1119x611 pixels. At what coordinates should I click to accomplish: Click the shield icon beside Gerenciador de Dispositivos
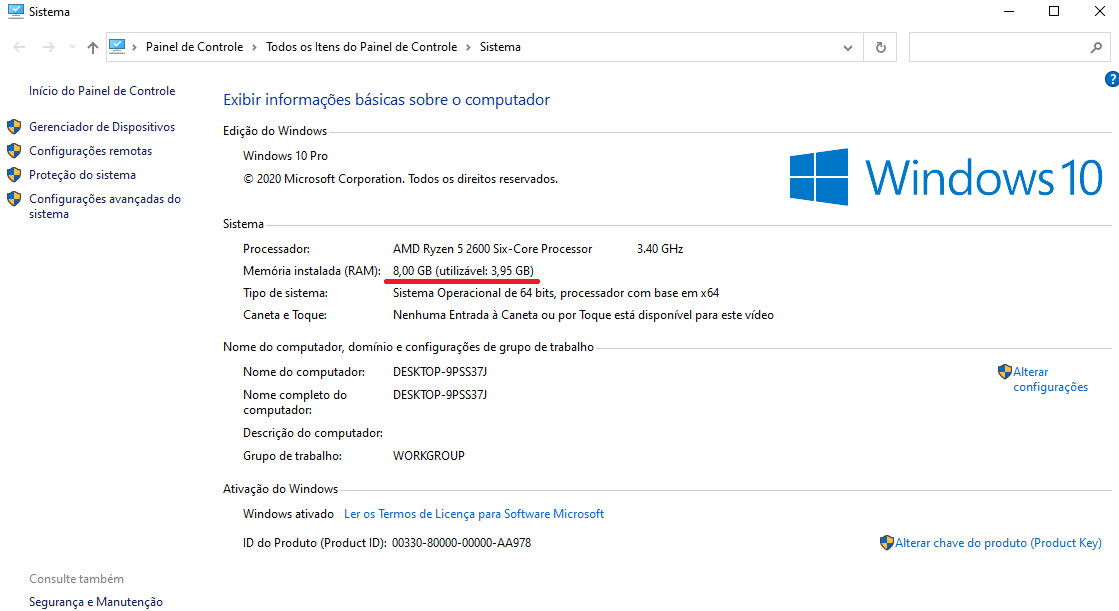(x=14, y=127)
